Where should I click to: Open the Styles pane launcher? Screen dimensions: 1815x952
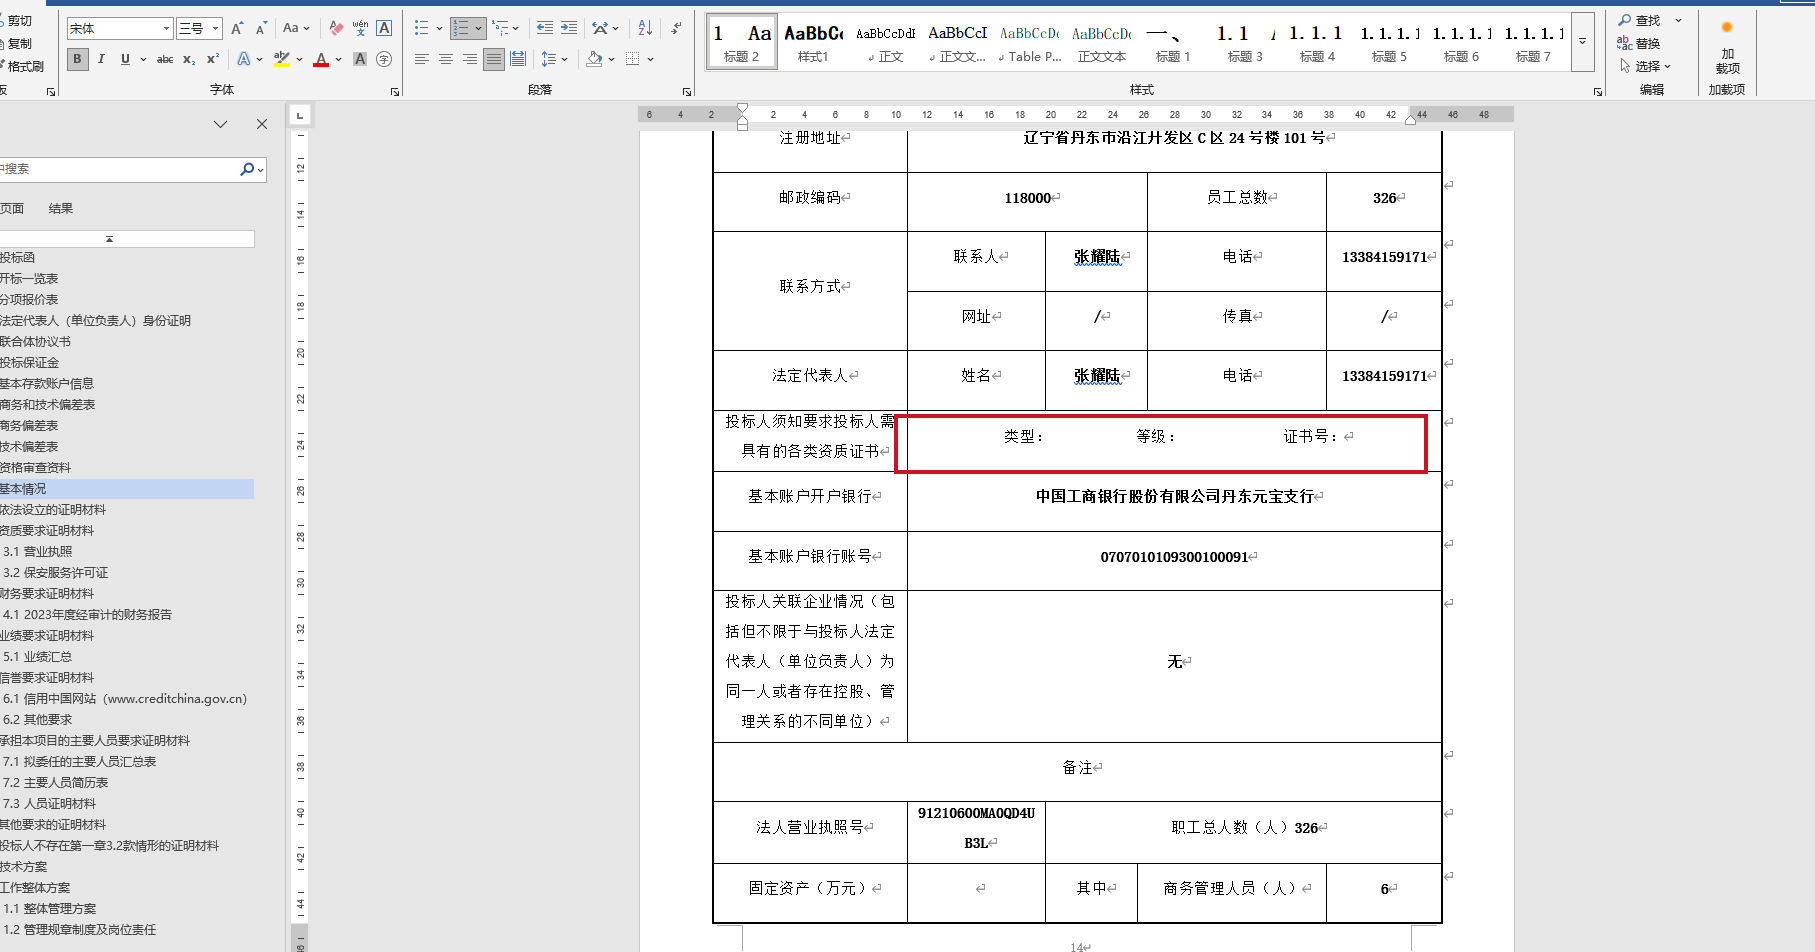(x=1598, y=92)
